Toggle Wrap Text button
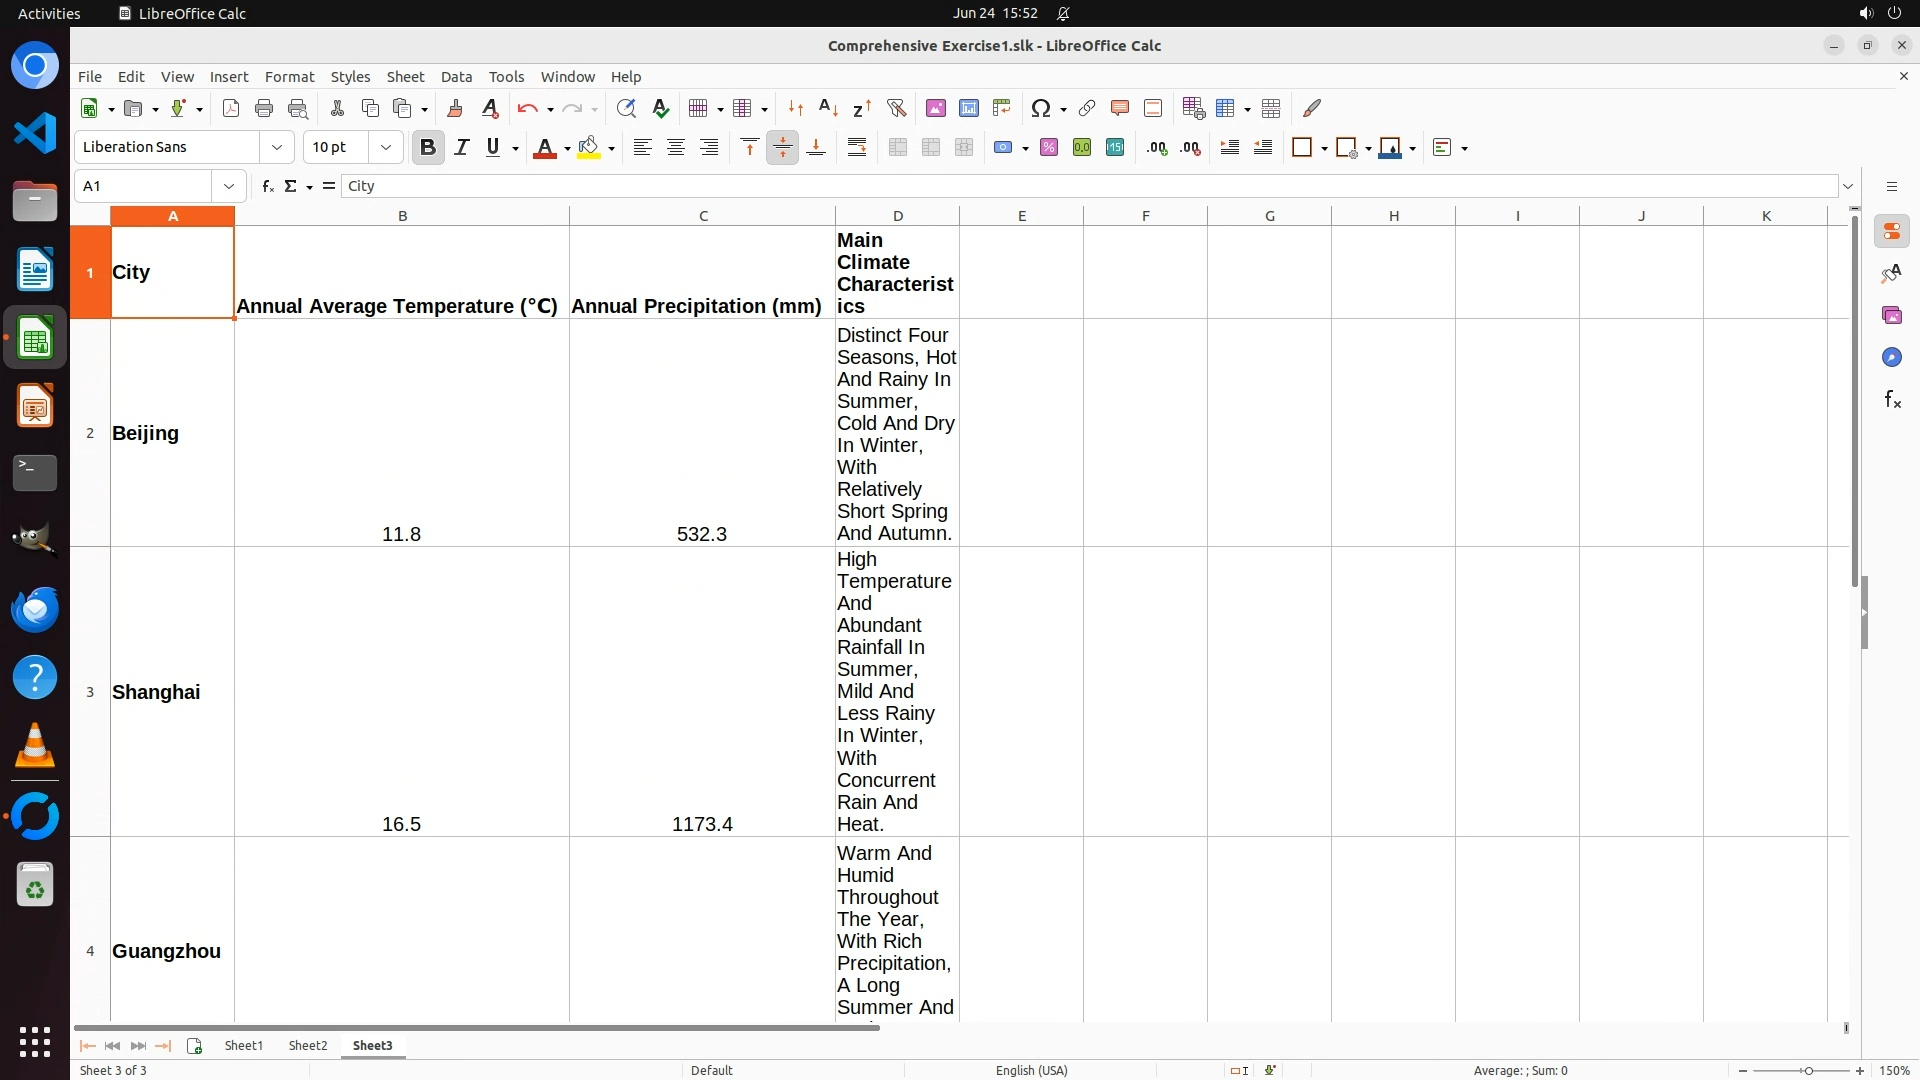Viewport: 1920px width, 1080px height. point(856,148)
